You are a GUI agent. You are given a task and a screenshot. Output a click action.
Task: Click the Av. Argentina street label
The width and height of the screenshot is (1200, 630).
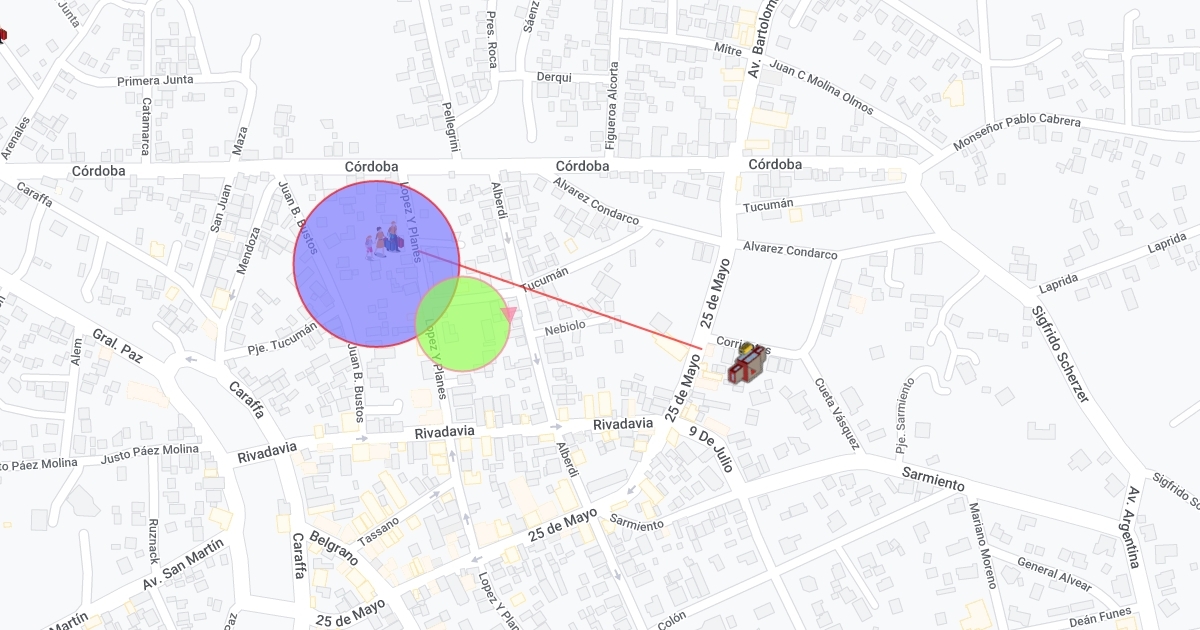click(x=1134, y=527)
